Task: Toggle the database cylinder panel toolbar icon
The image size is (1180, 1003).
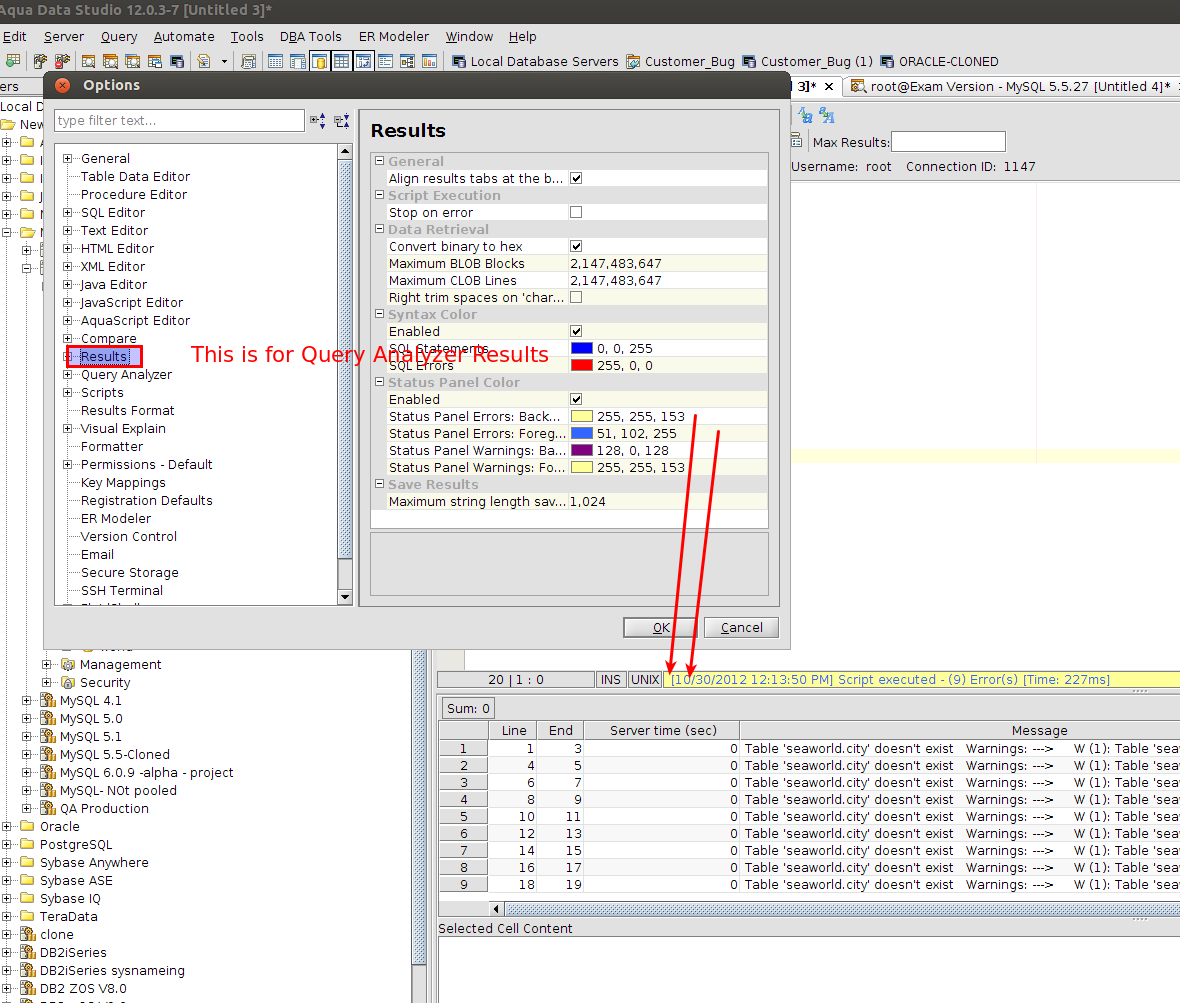Action: pos(319,61)
